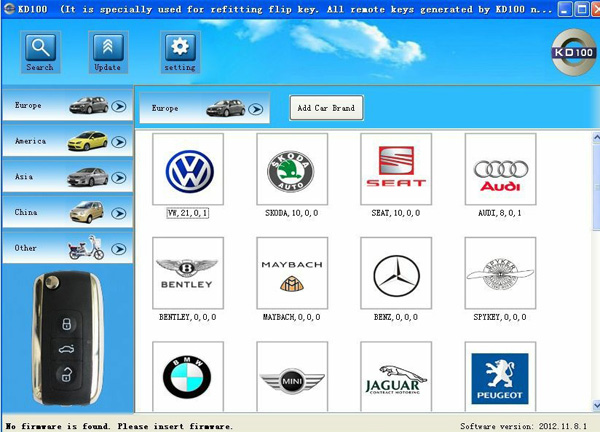
Task: Select the Skoda brand logo
Action: (x=292, y=169)
